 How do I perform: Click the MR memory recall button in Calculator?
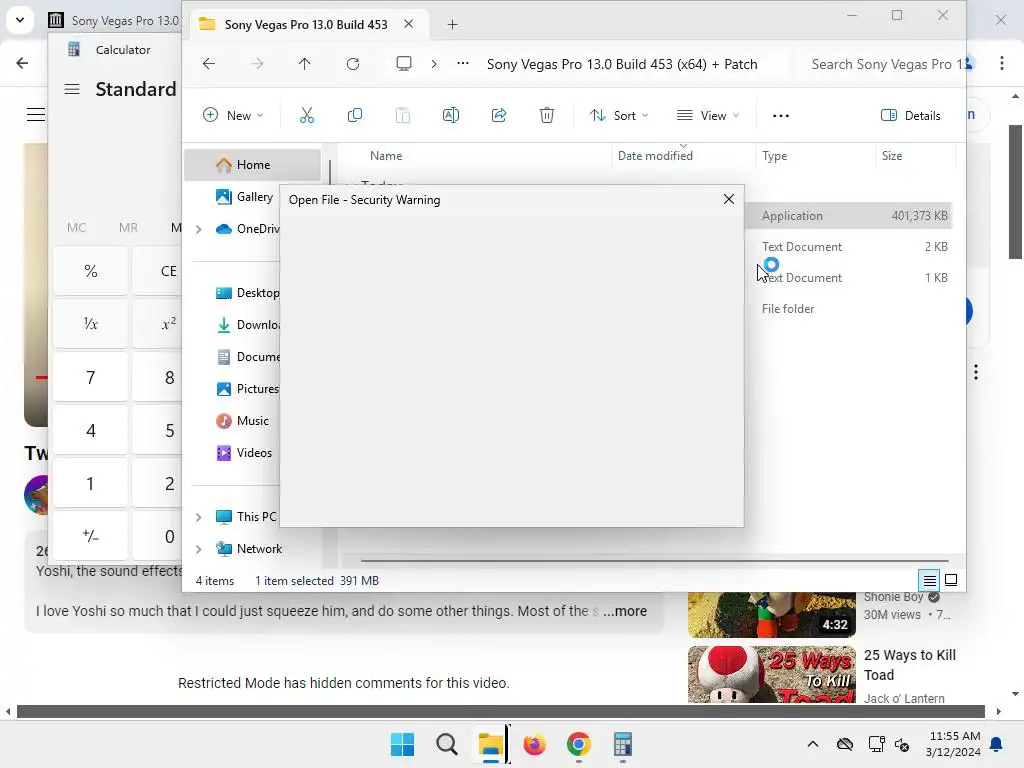[x=128, y=227]
